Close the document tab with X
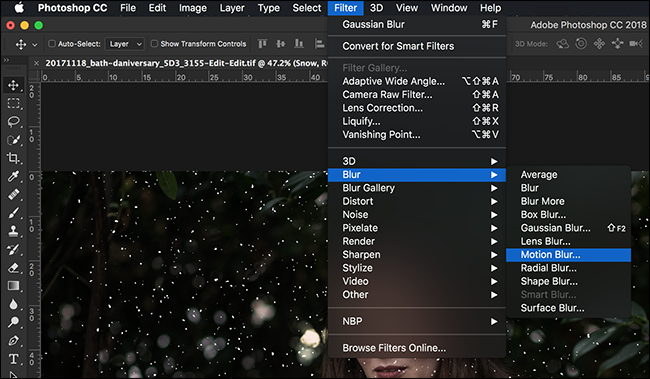The height and width of the screenshot is (379, 650). click(x=36, y=63)
